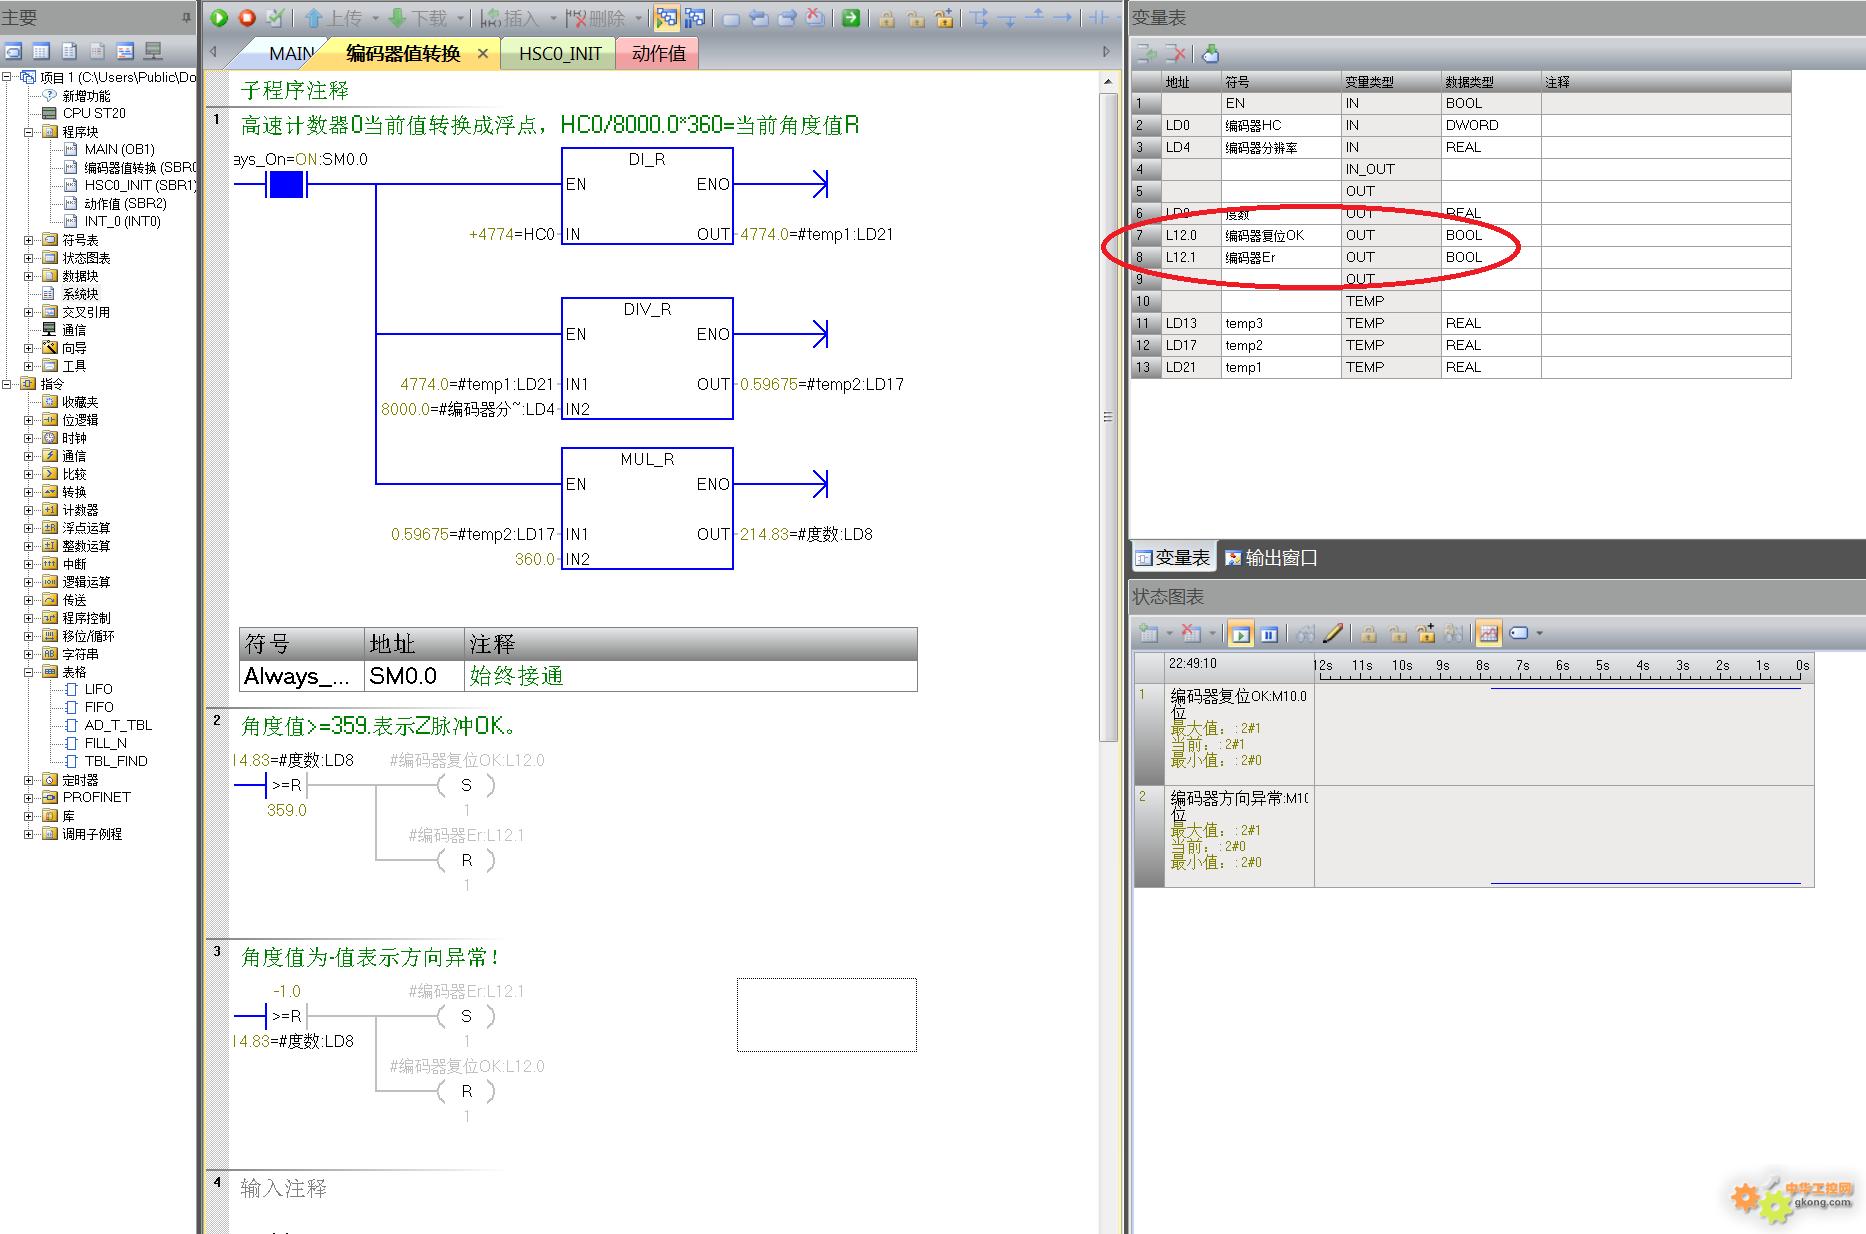Expand the PROFINET instruction folder

click(29, 798)
